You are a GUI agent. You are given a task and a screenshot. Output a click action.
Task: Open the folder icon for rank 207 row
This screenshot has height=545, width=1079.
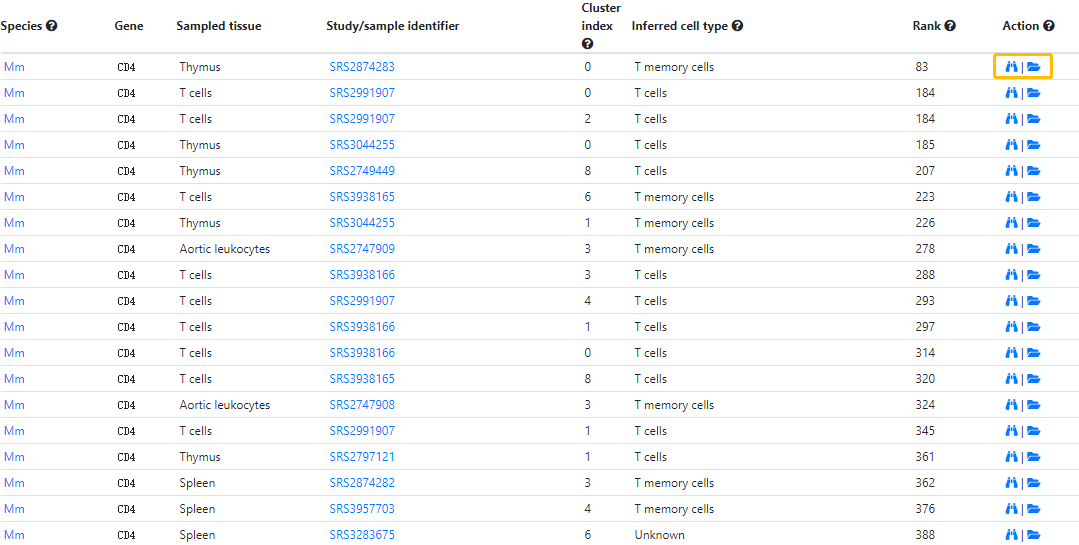pyautogui.click(x=1034, y=171)
